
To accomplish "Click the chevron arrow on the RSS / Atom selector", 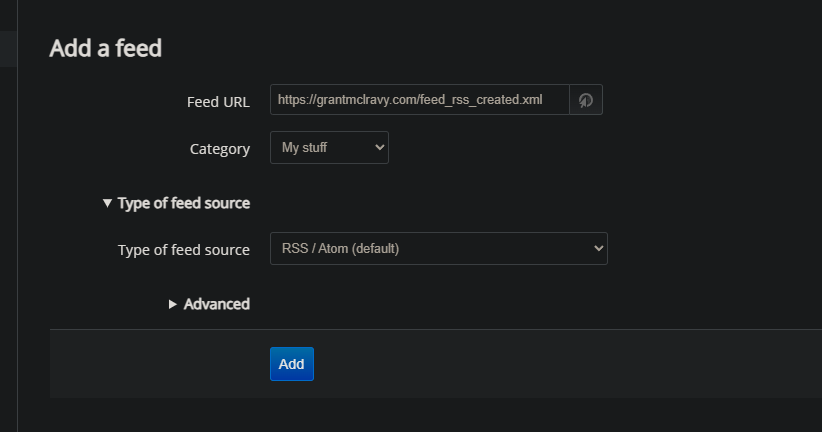I will coord(598,248).
